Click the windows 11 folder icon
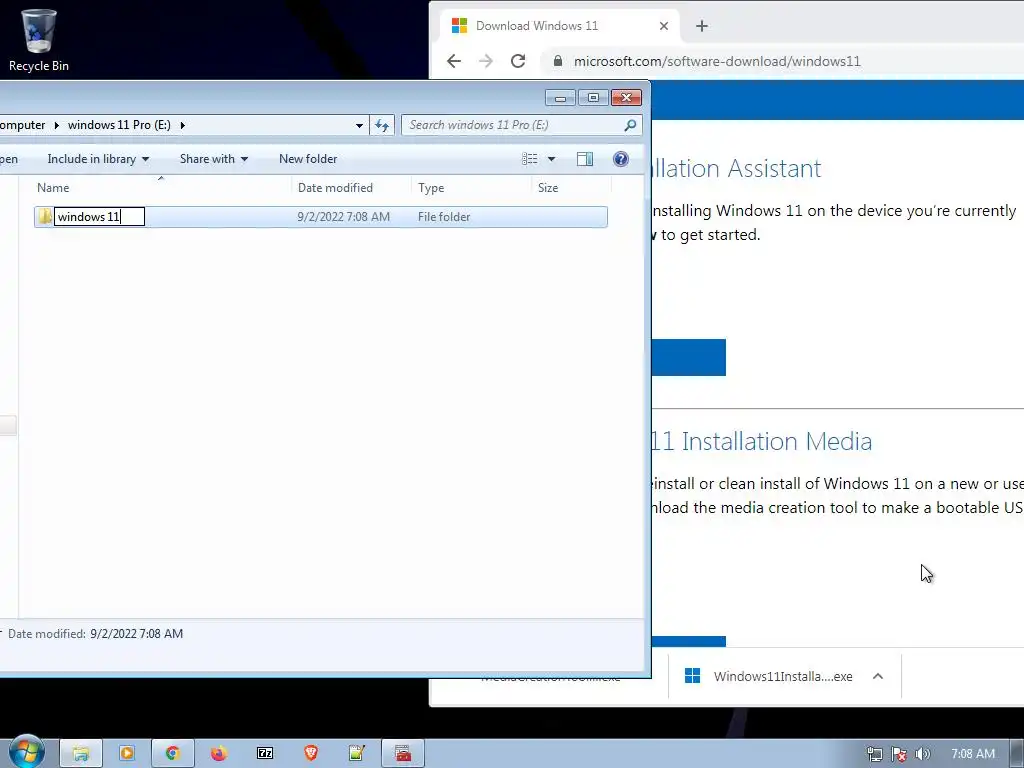Viewport: 1024px width, 768px height. click(x=44, y=216)
